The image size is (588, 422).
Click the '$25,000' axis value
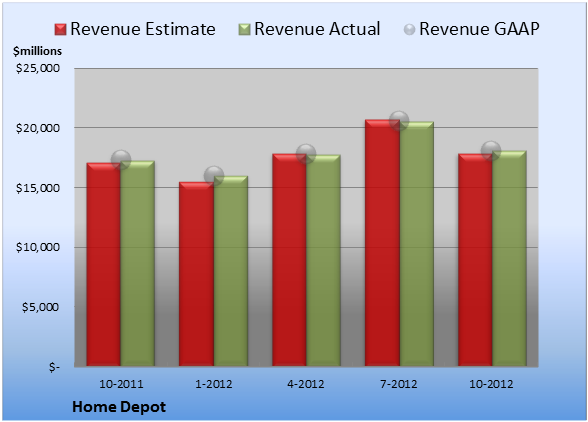pyautogui.click(x=38, y=68)
